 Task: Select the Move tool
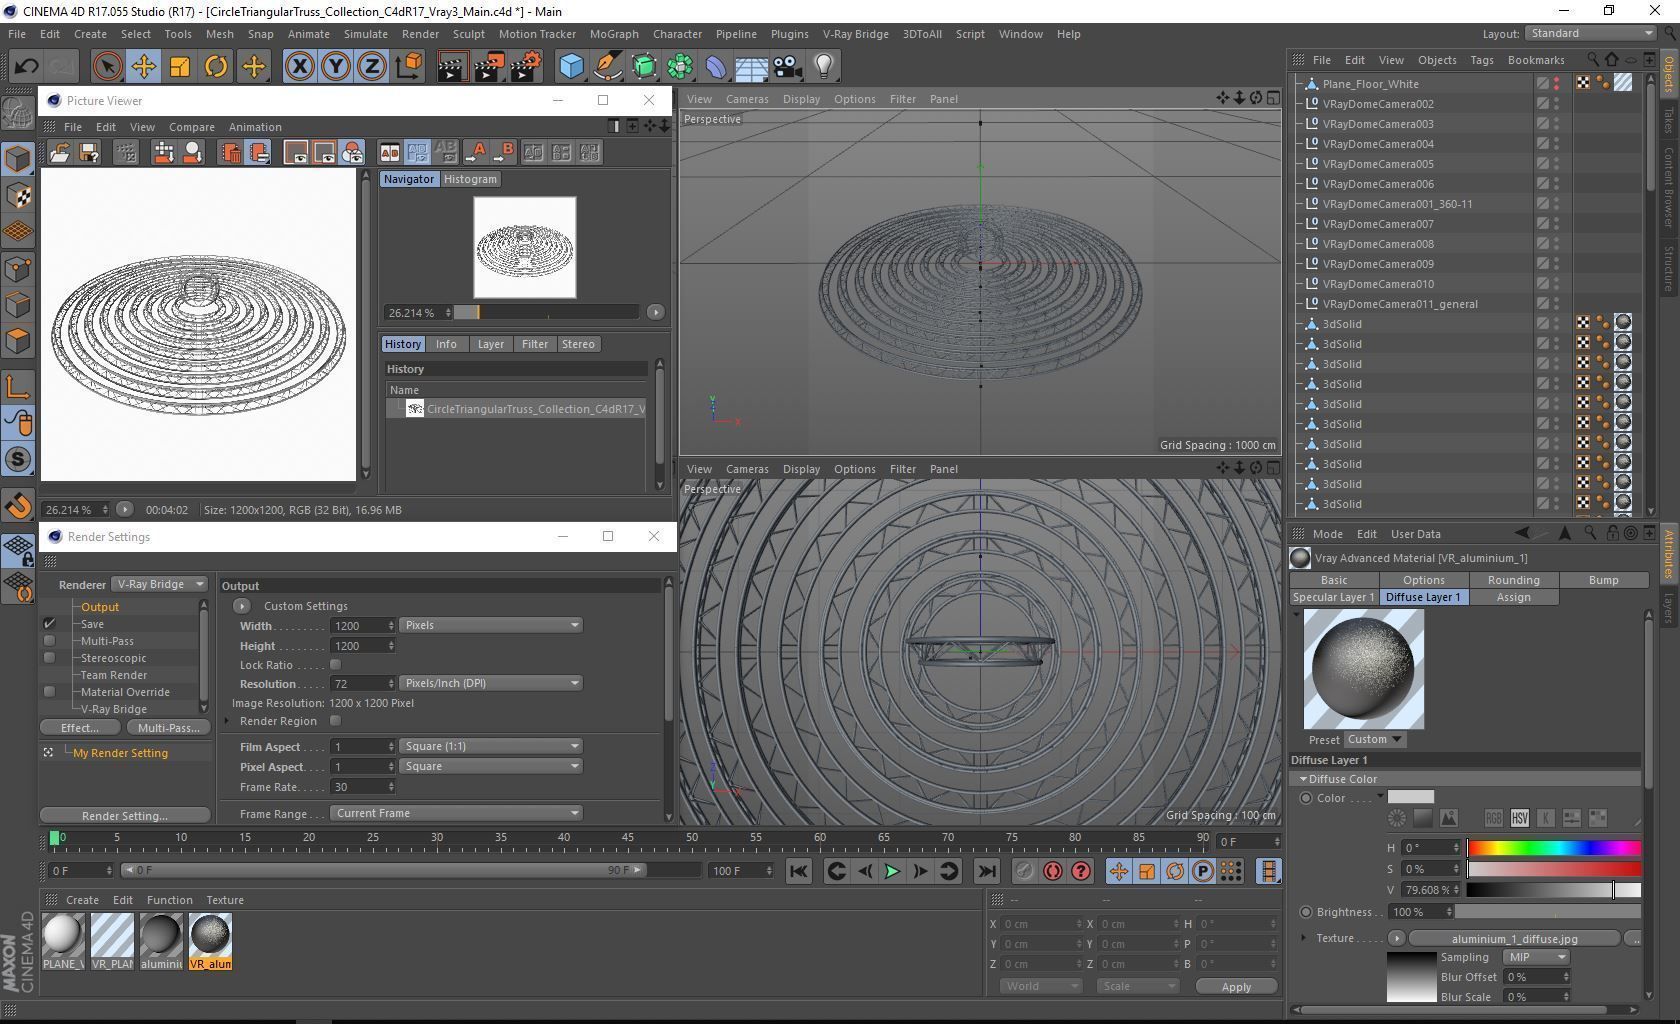143,67
